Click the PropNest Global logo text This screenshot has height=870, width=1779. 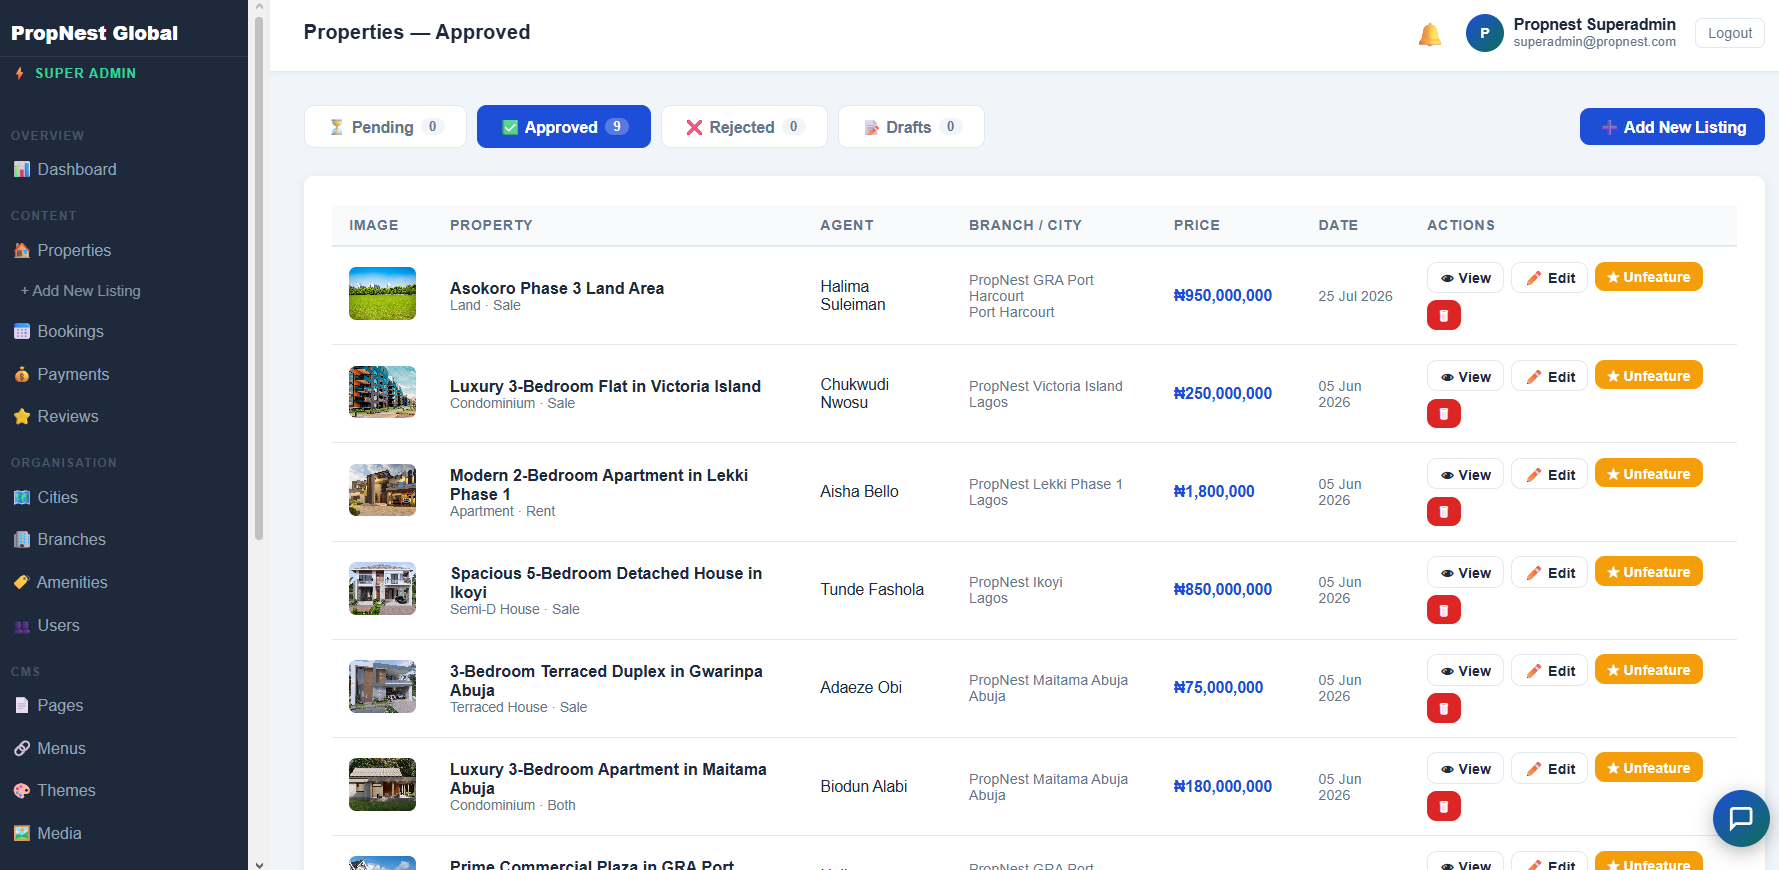[x=95, y=33]
